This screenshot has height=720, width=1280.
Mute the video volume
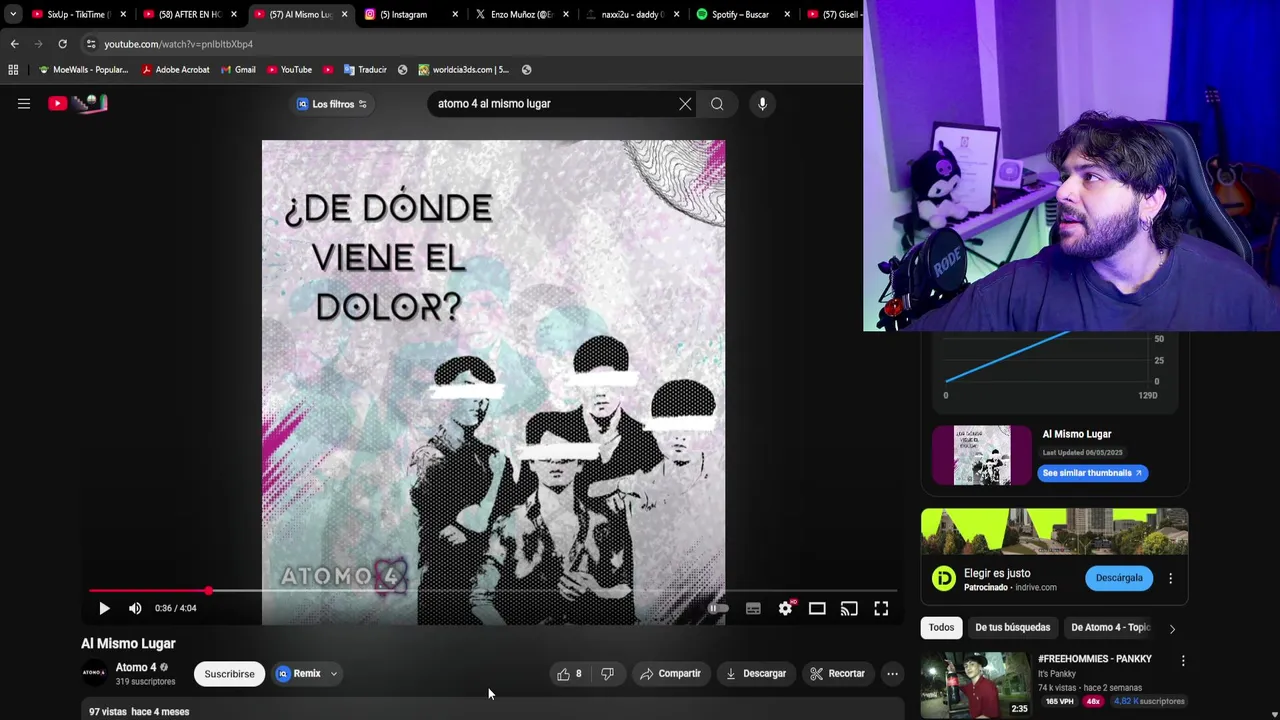135,608
